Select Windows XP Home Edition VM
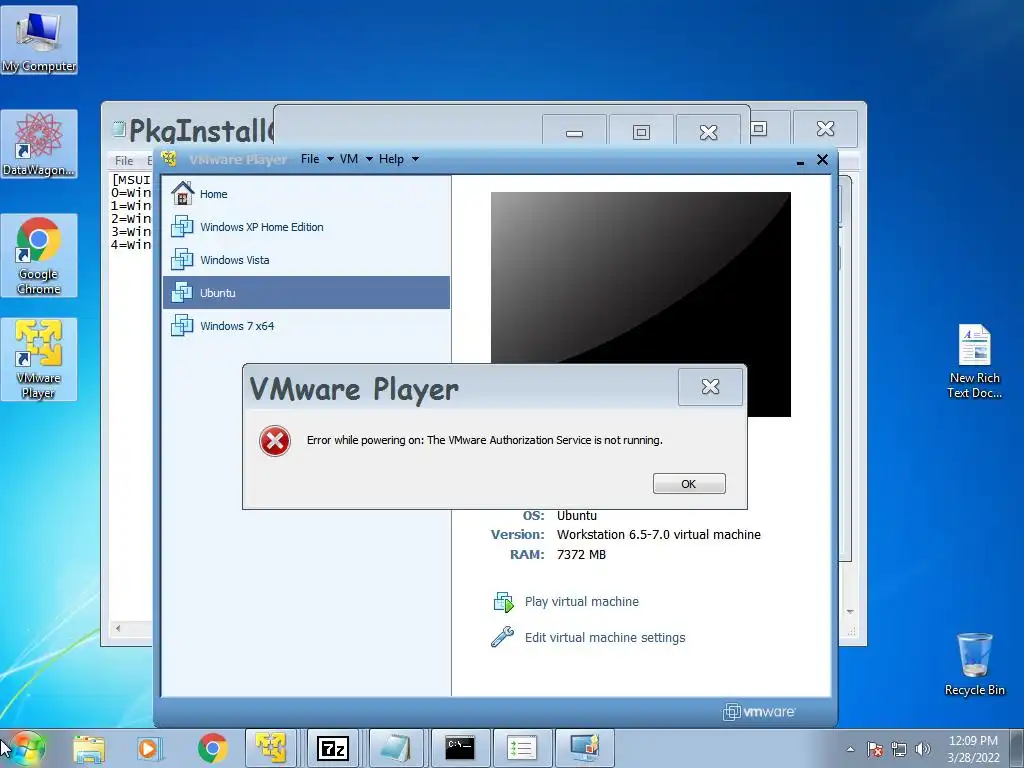Image resolution: width=1024 pixels, height=768 pixels. click(x=306, y=227)
